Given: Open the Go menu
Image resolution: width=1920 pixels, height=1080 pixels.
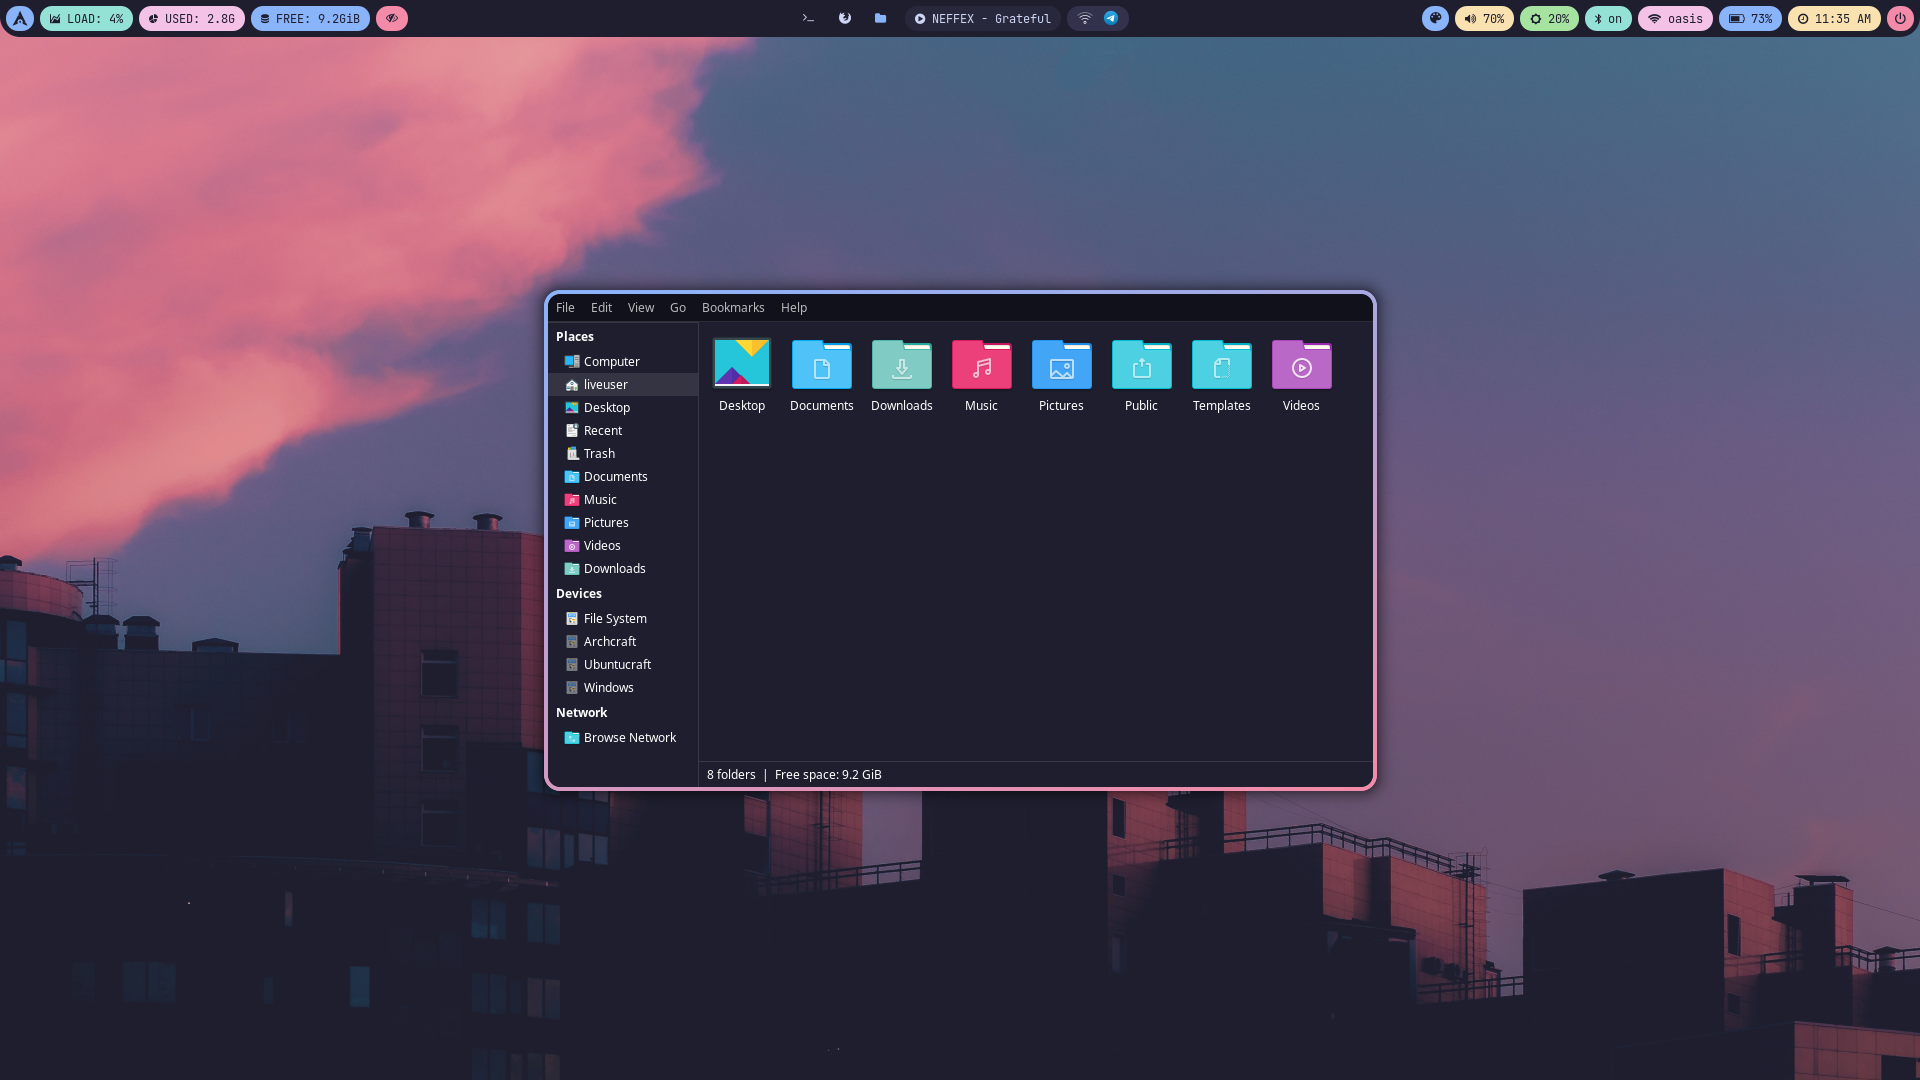Looking at the screenshot, I should coord(678,308).
